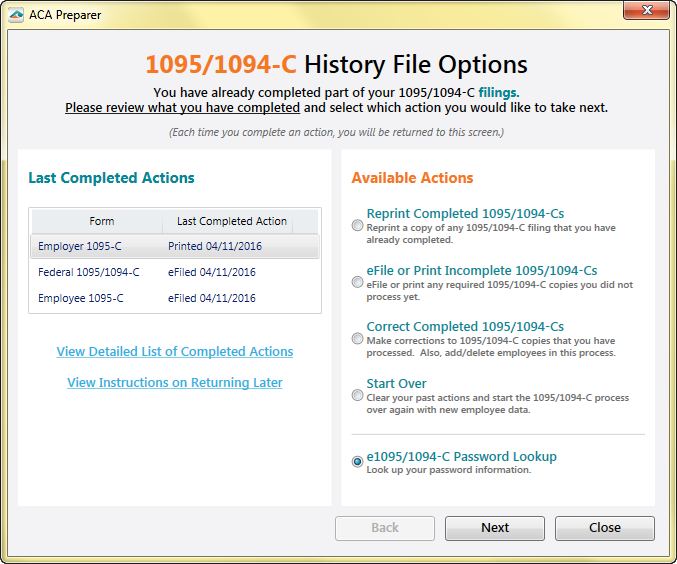
Task: Choose Correct Completed 1095/1094-Cs radio button
Action: 358,339
